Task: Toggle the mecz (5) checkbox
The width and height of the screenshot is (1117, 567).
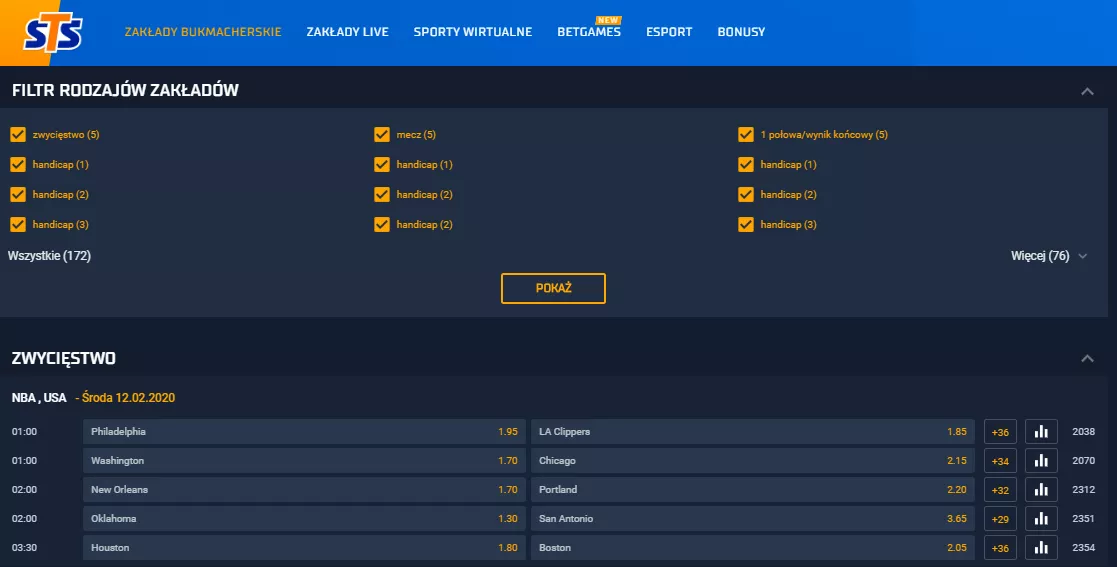Action: [381, 135]
